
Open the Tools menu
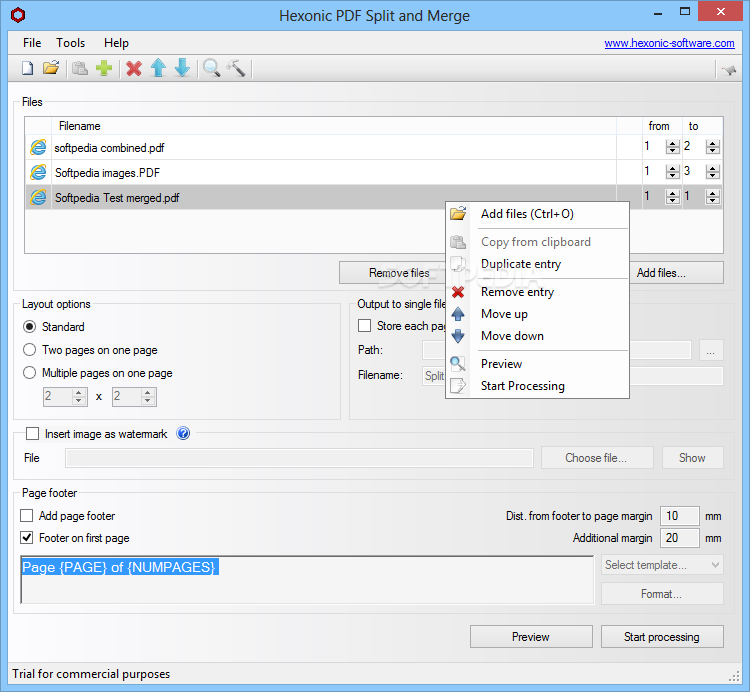point(70,43)
